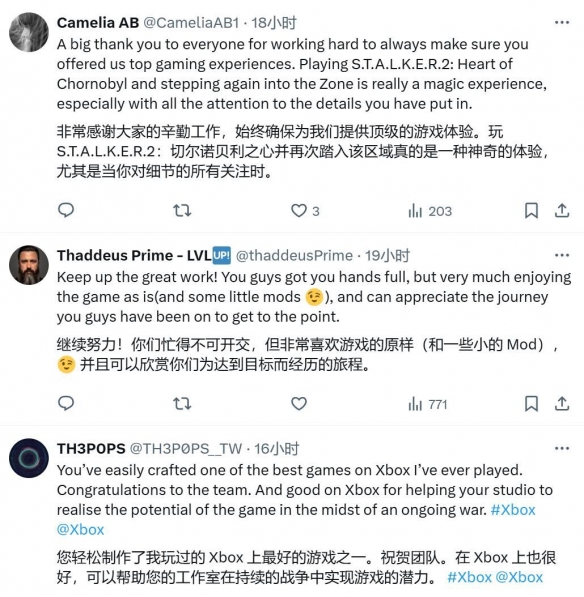
Task: Retweet Thaddeus Prime's post
Action: click(x=182, y=404)
